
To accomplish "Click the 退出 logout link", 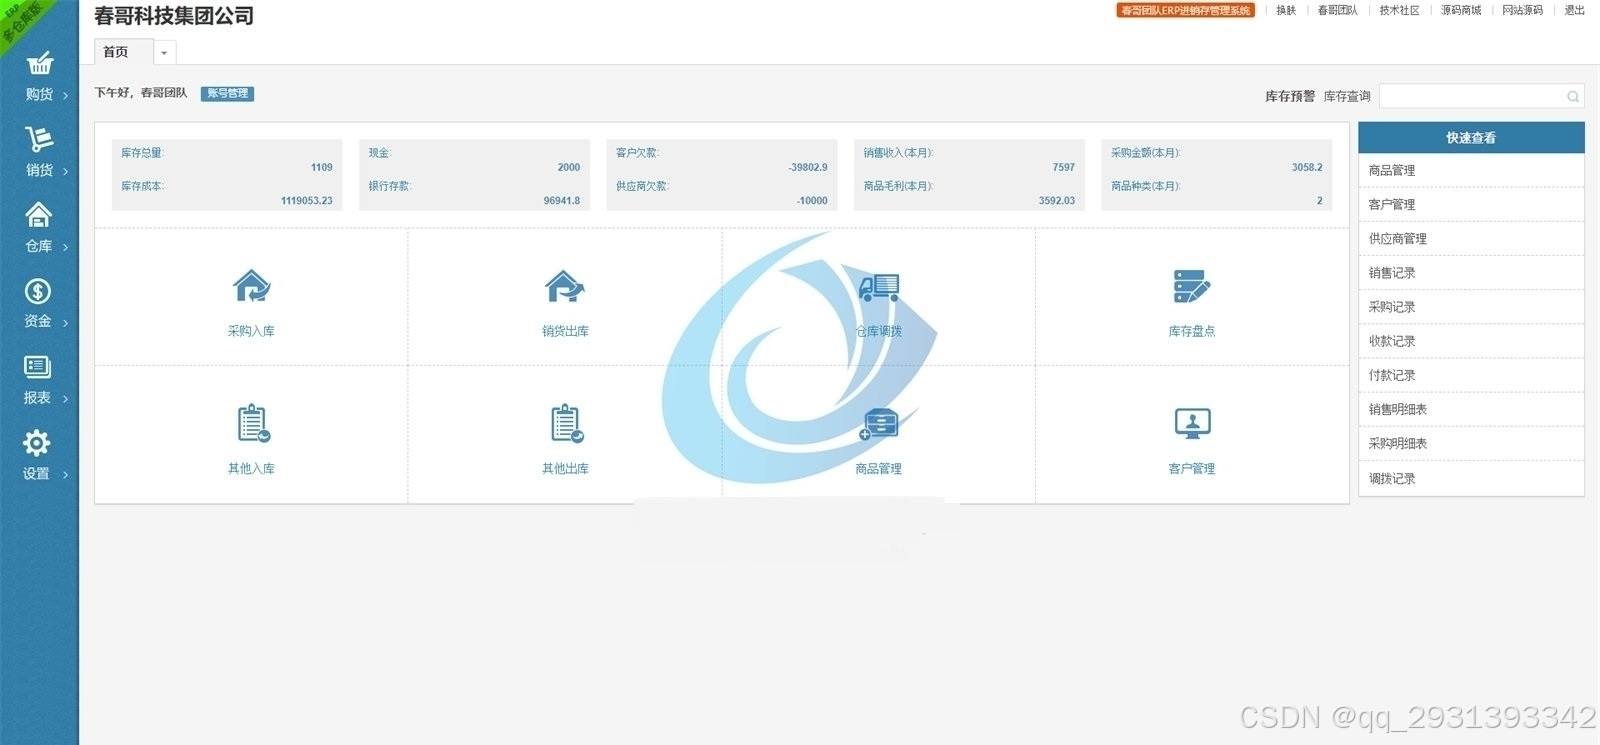I will 1574,10.
